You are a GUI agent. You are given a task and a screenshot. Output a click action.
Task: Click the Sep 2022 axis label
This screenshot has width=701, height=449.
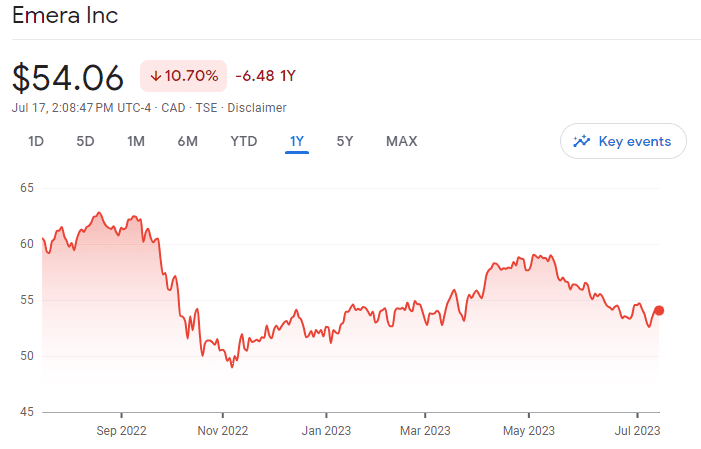(x=121, y=431)
